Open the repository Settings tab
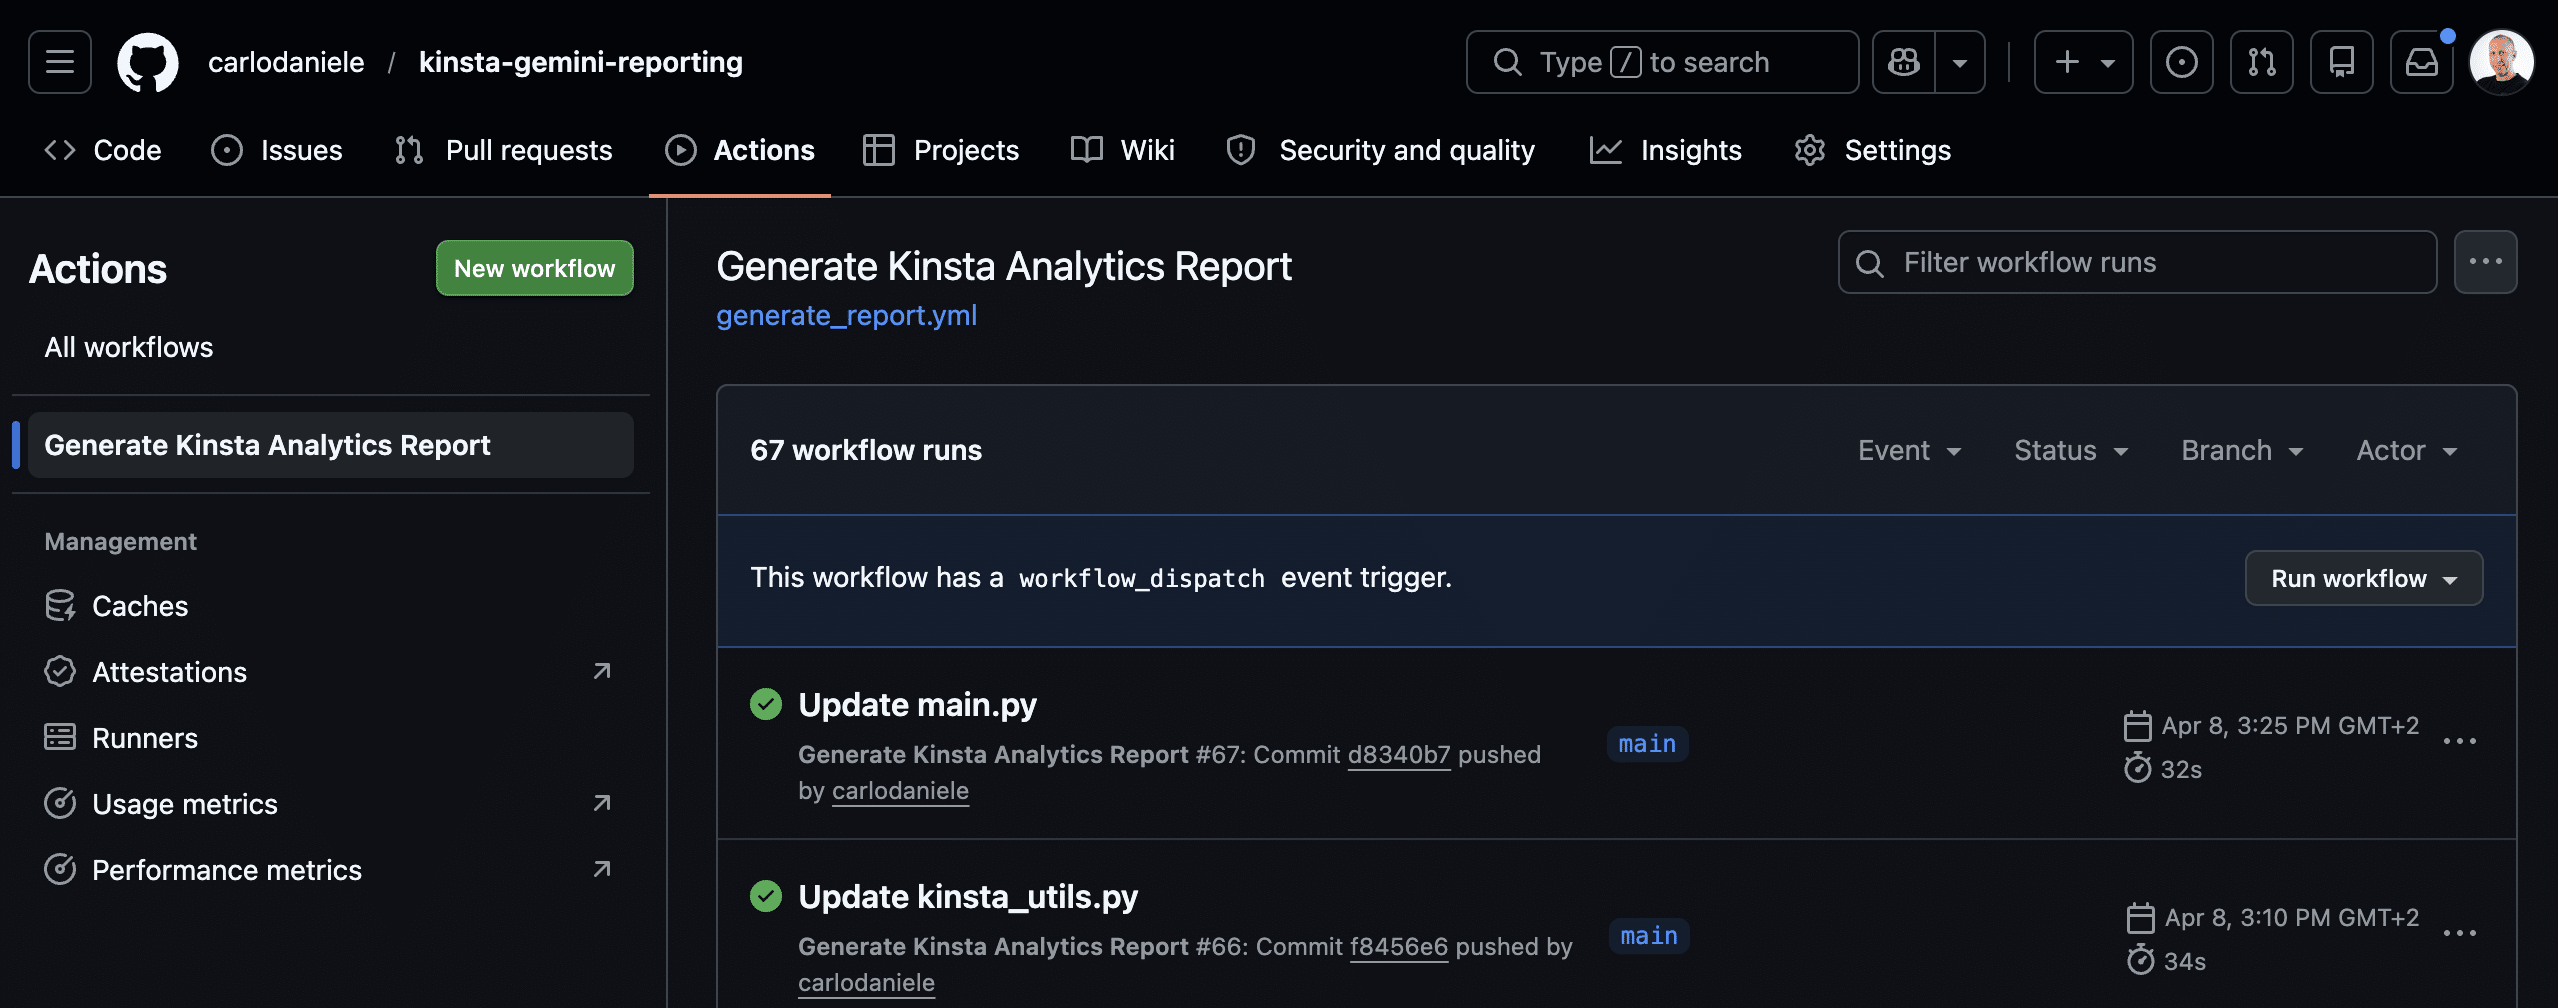This screenshot has height=1008, width=2558. point(1873,150)
